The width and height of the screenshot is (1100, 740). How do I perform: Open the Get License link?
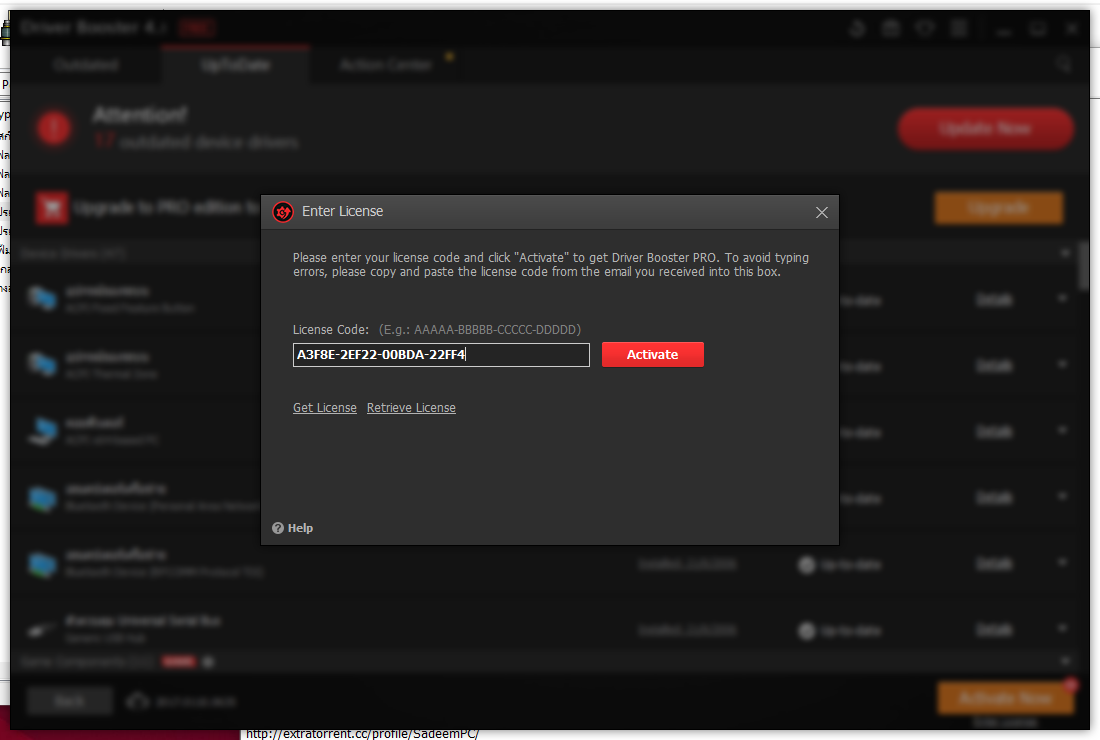325,408
